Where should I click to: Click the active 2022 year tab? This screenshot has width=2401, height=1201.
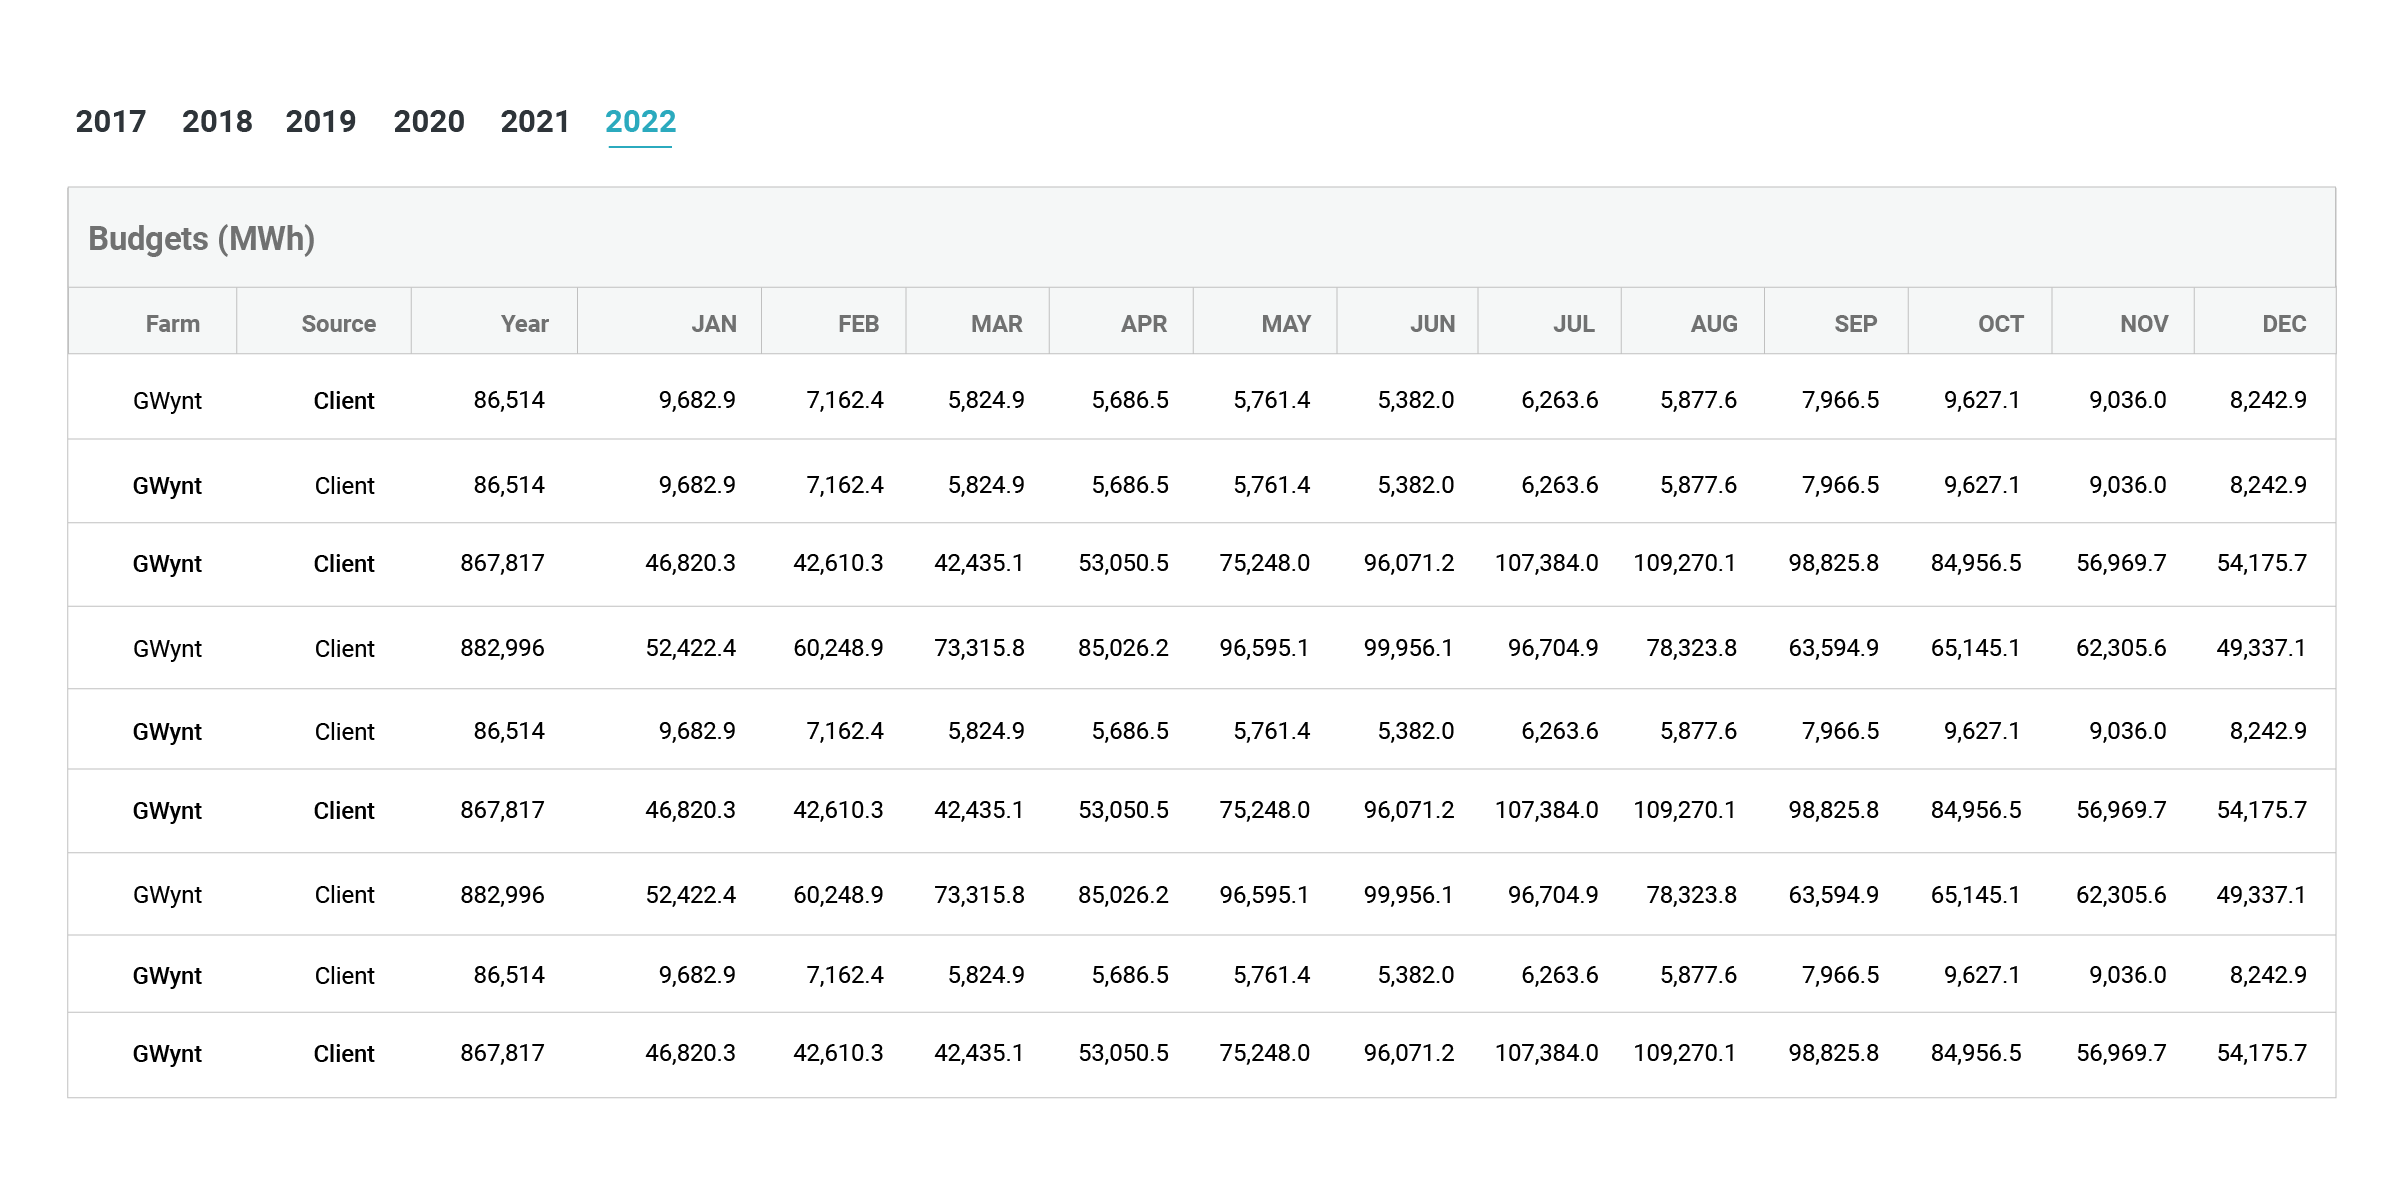(x=641, y=122)
